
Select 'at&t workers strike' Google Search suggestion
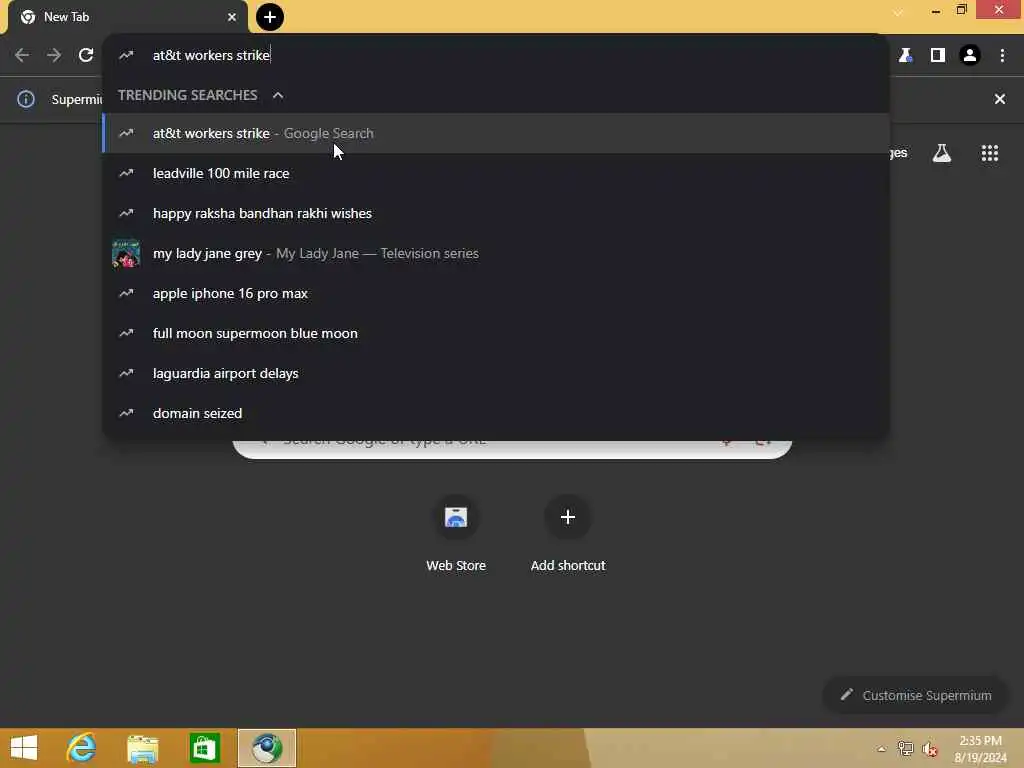496,133
